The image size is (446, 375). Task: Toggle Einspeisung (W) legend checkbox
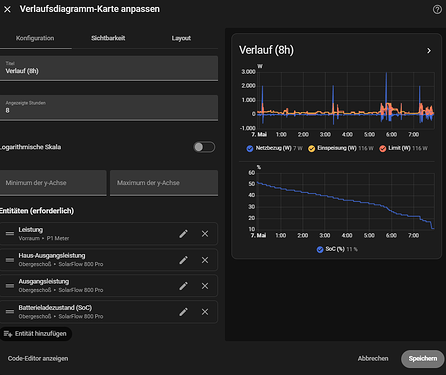pyautogui.click(x=311, y=149)
